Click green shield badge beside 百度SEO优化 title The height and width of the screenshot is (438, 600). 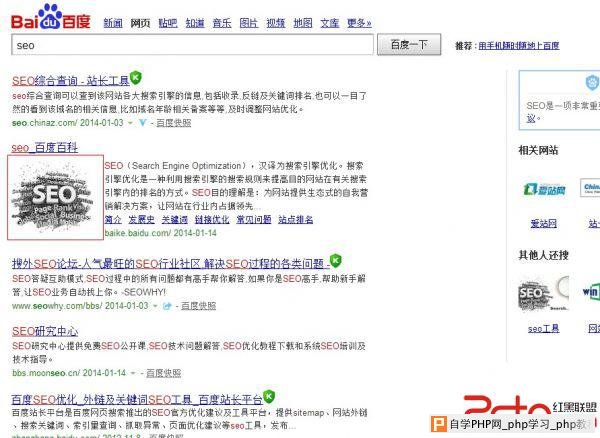[x=269, y=396]
